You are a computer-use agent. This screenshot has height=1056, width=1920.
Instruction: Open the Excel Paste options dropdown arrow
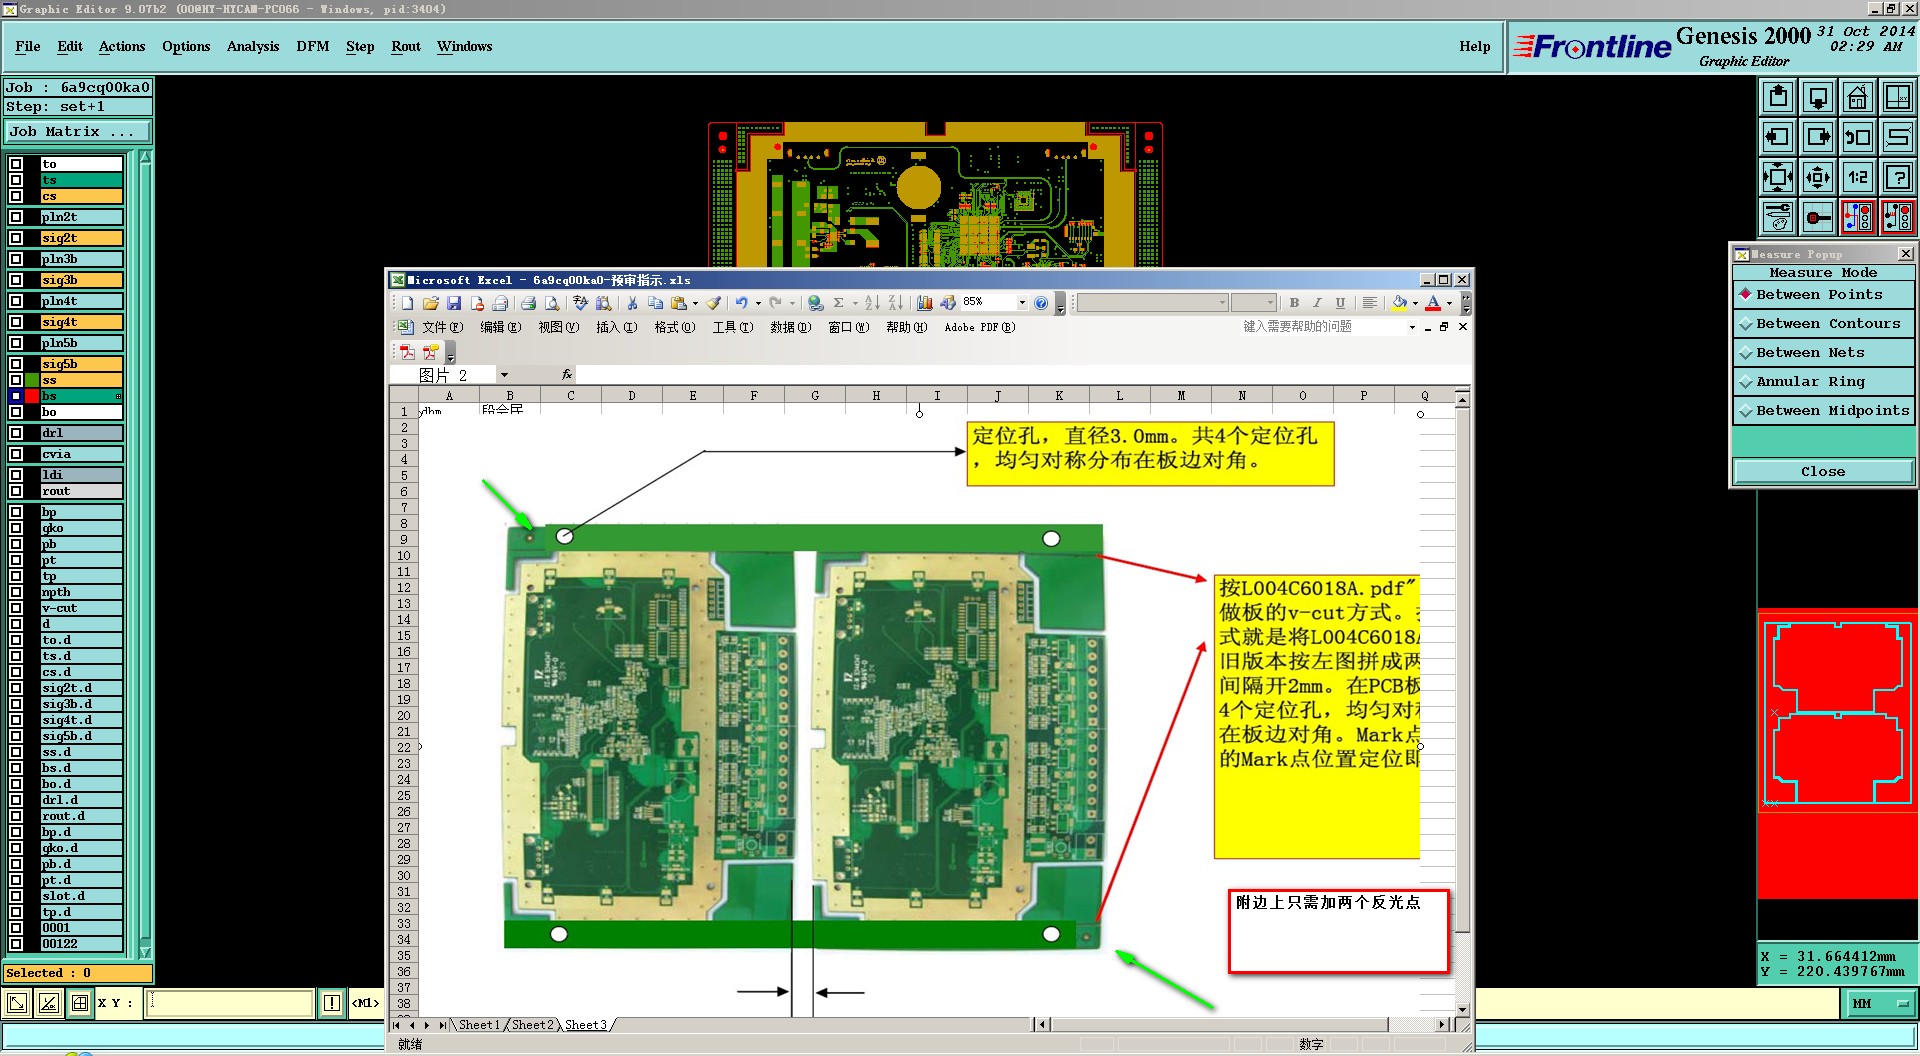coord(695,303)
